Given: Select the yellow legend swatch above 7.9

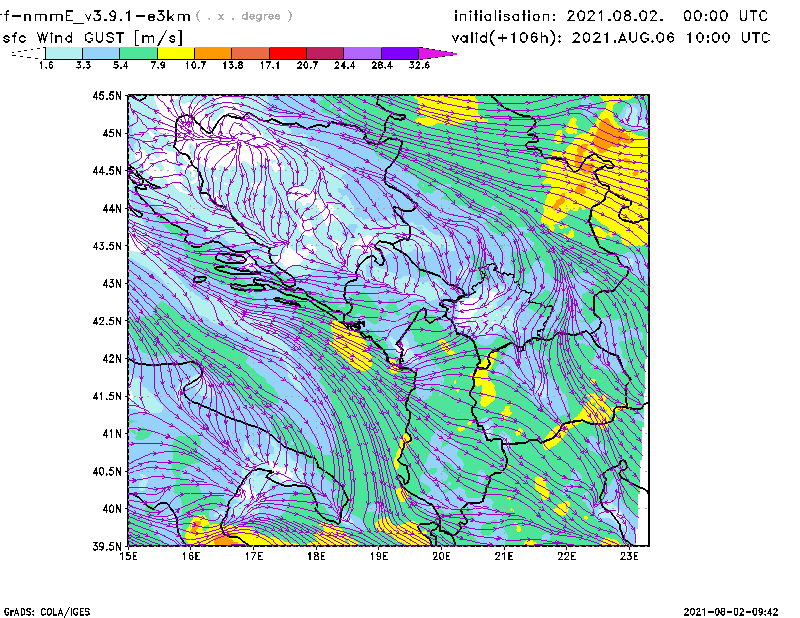Looking at the screenshot, I should [x=176, y=53].
